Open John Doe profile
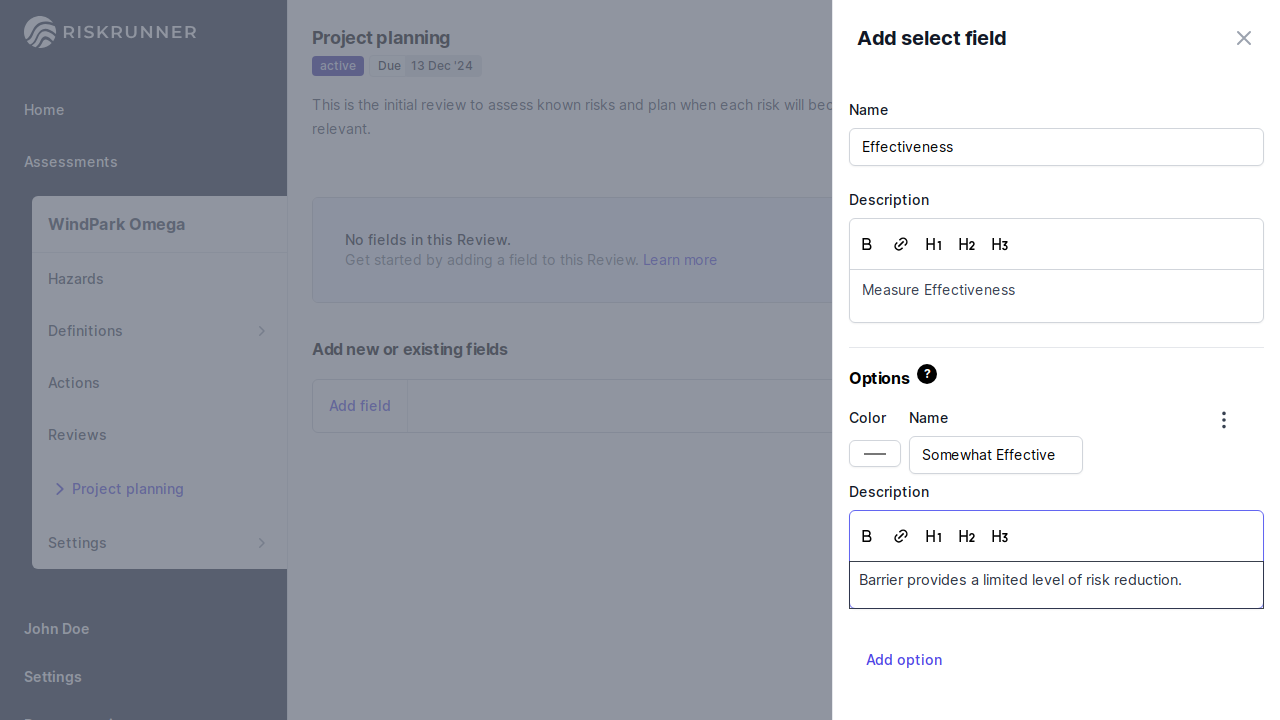Image resolution: width=1280 pixels, height=720 pixels. [x=57, y=629]
